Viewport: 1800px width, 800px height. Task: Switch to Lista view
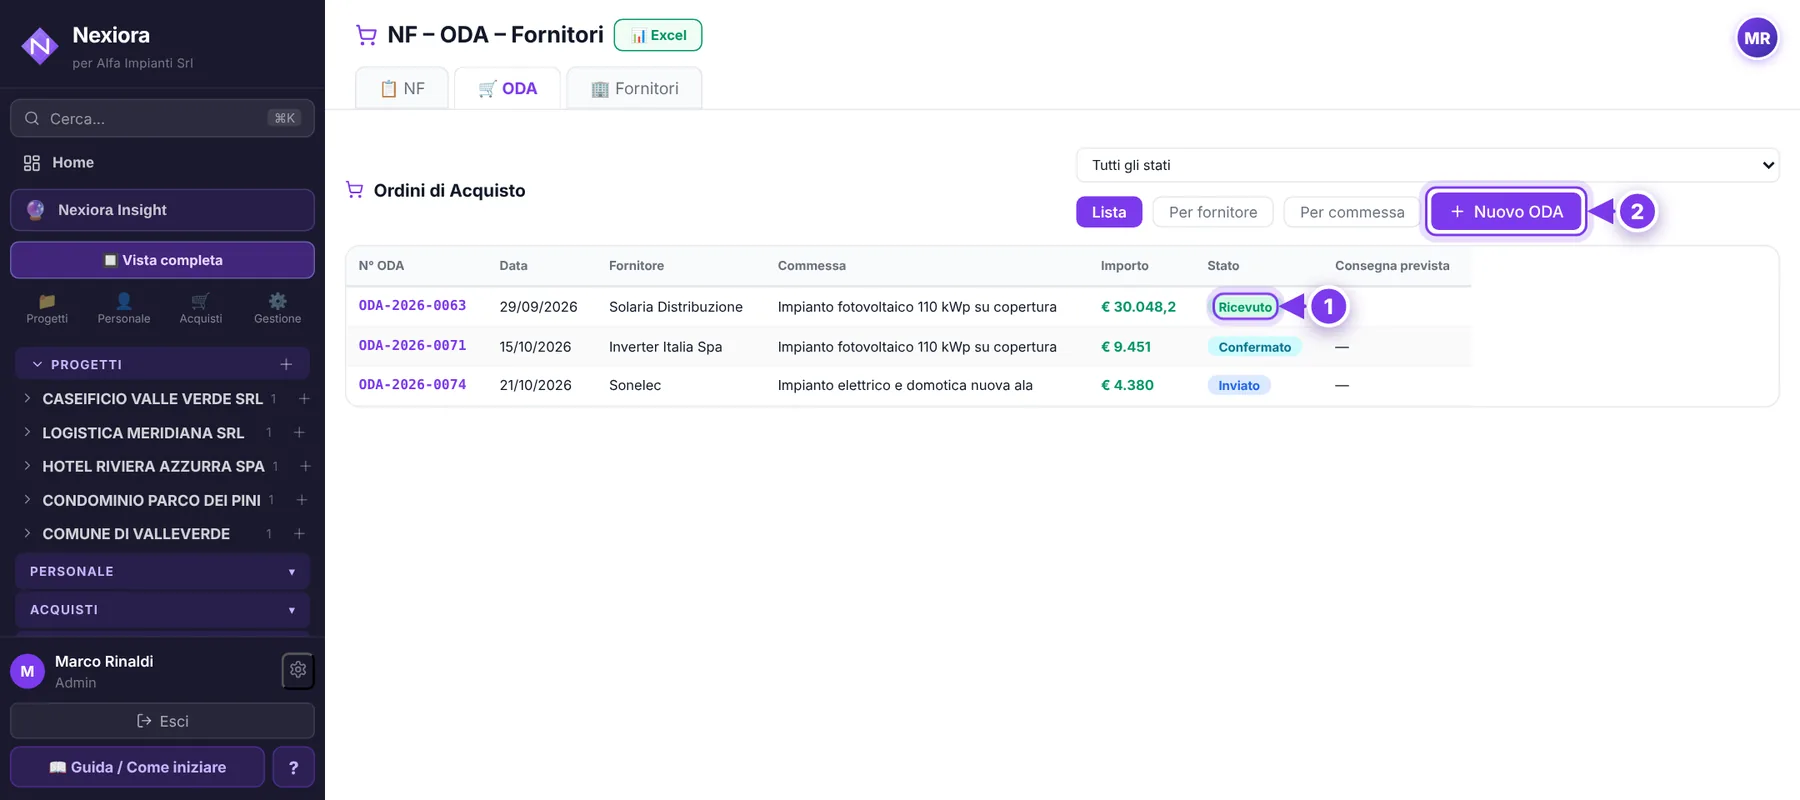[x=1109, y=212]
